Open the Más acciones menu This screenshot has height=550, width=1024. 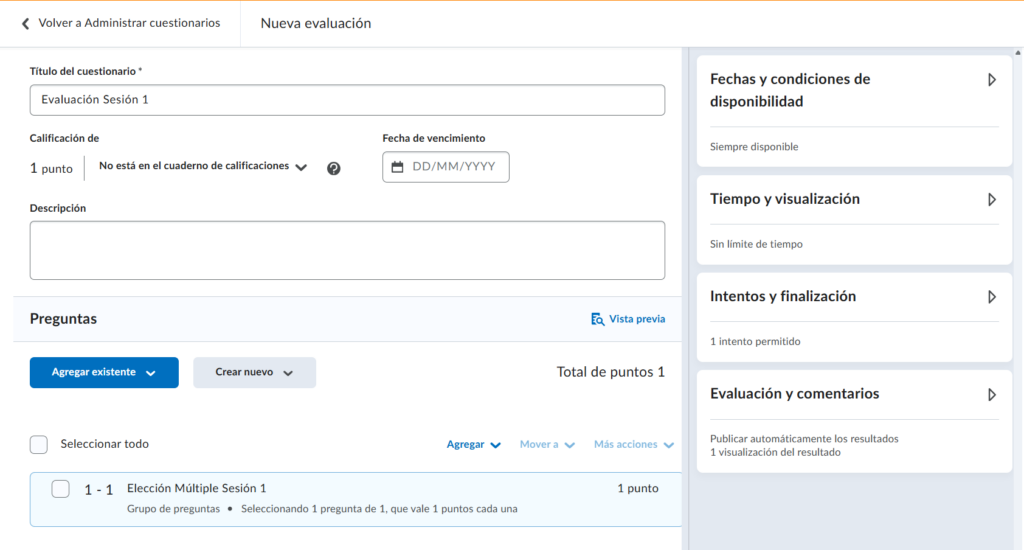(x=633, y=444)
